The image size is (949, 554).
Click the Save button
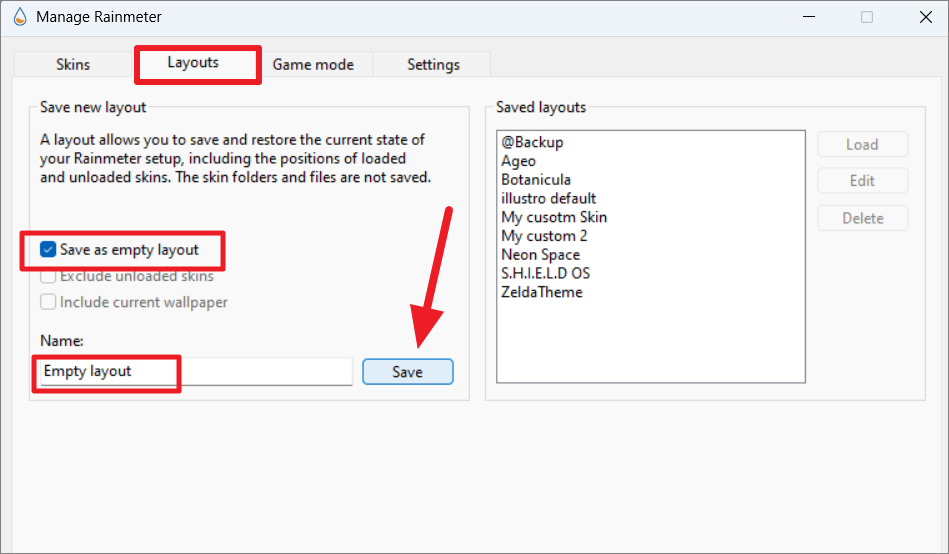tap(407, 372)
